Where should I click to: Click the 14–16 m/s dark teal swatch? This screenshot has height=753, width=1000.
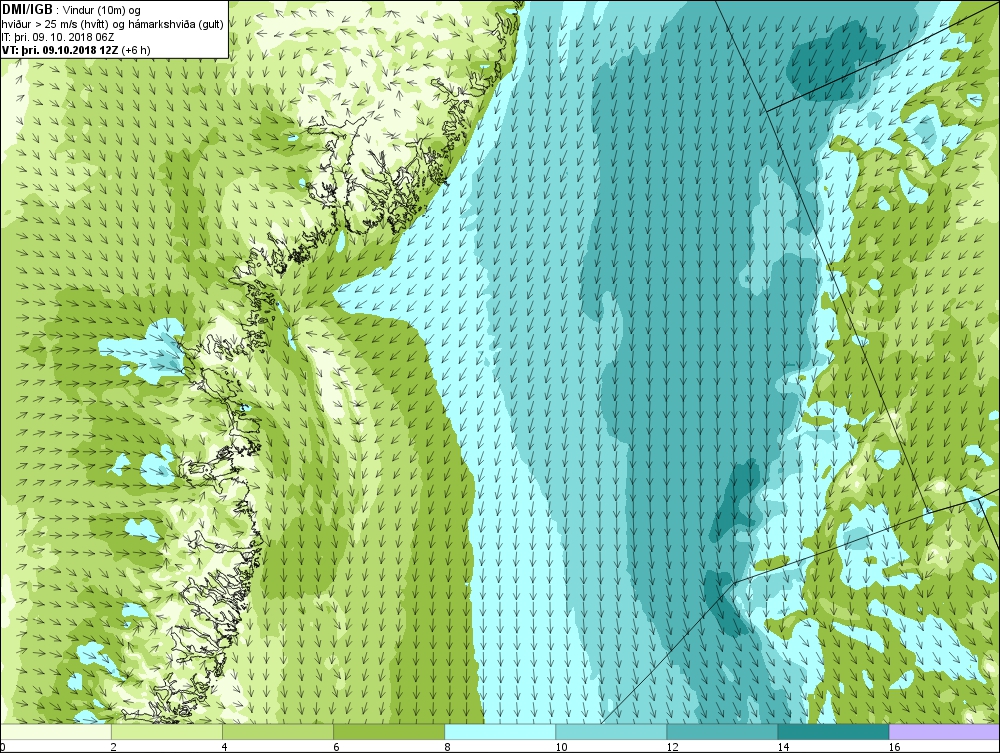[833, 732]
